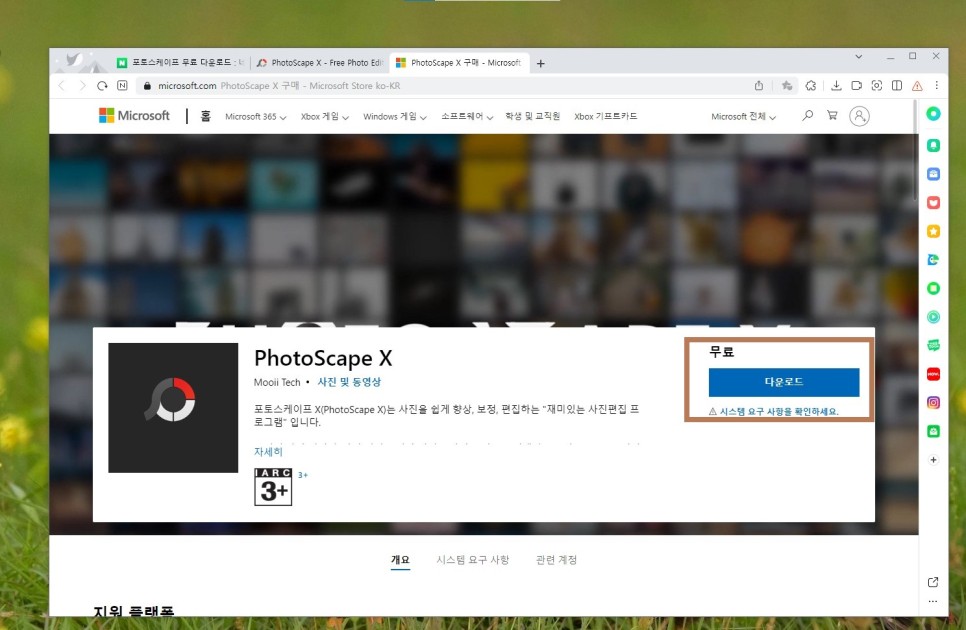966x630 pixels.
Task: Click the green ring icon in sidebar
Action: (933, 113)
